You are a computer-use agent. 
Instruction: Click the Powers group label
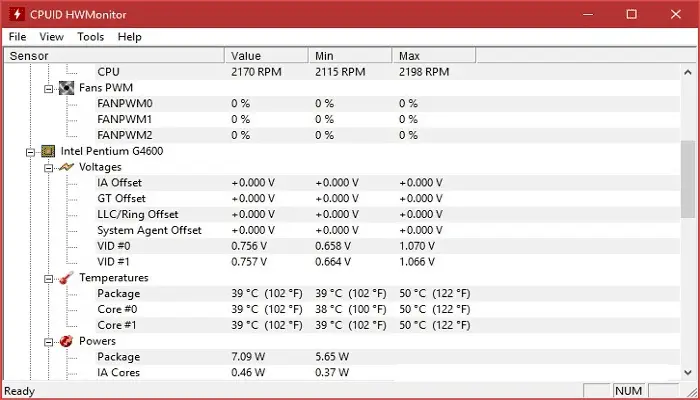pos(97,341)
